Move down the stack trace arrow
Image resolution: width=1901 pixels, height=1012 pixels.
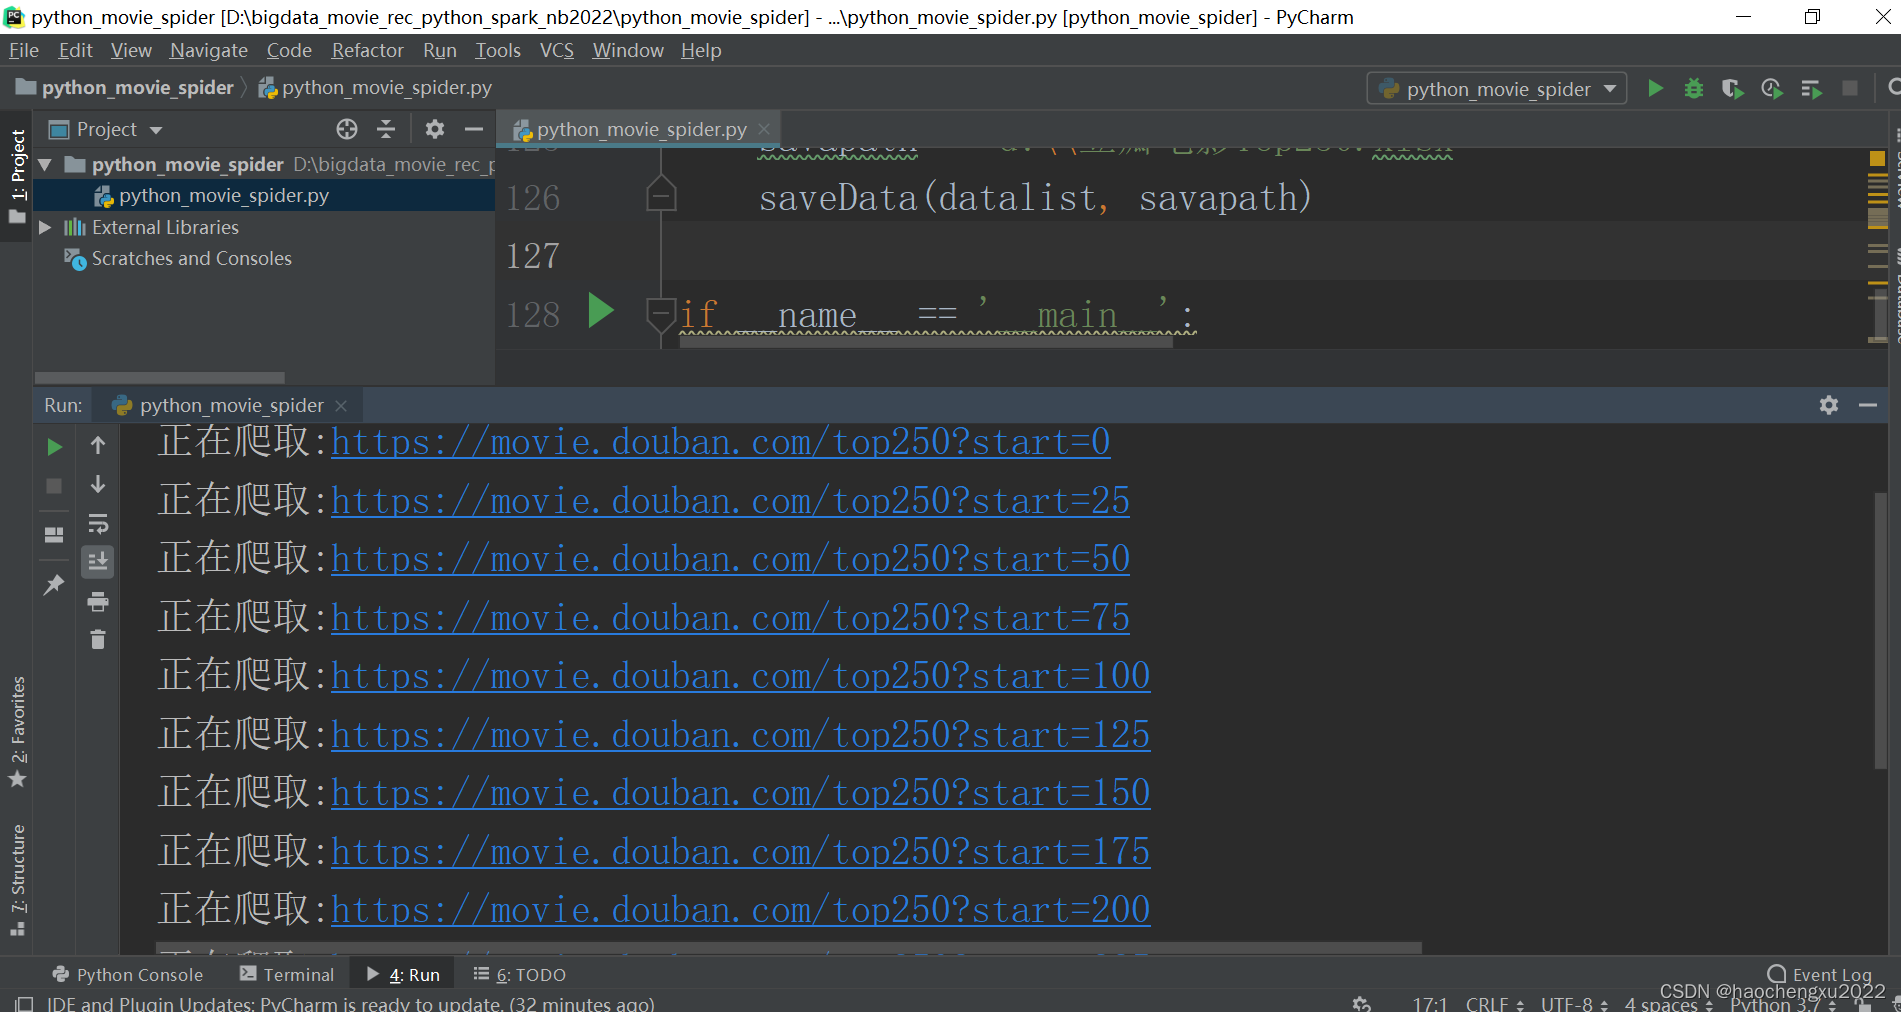[98, 484]
